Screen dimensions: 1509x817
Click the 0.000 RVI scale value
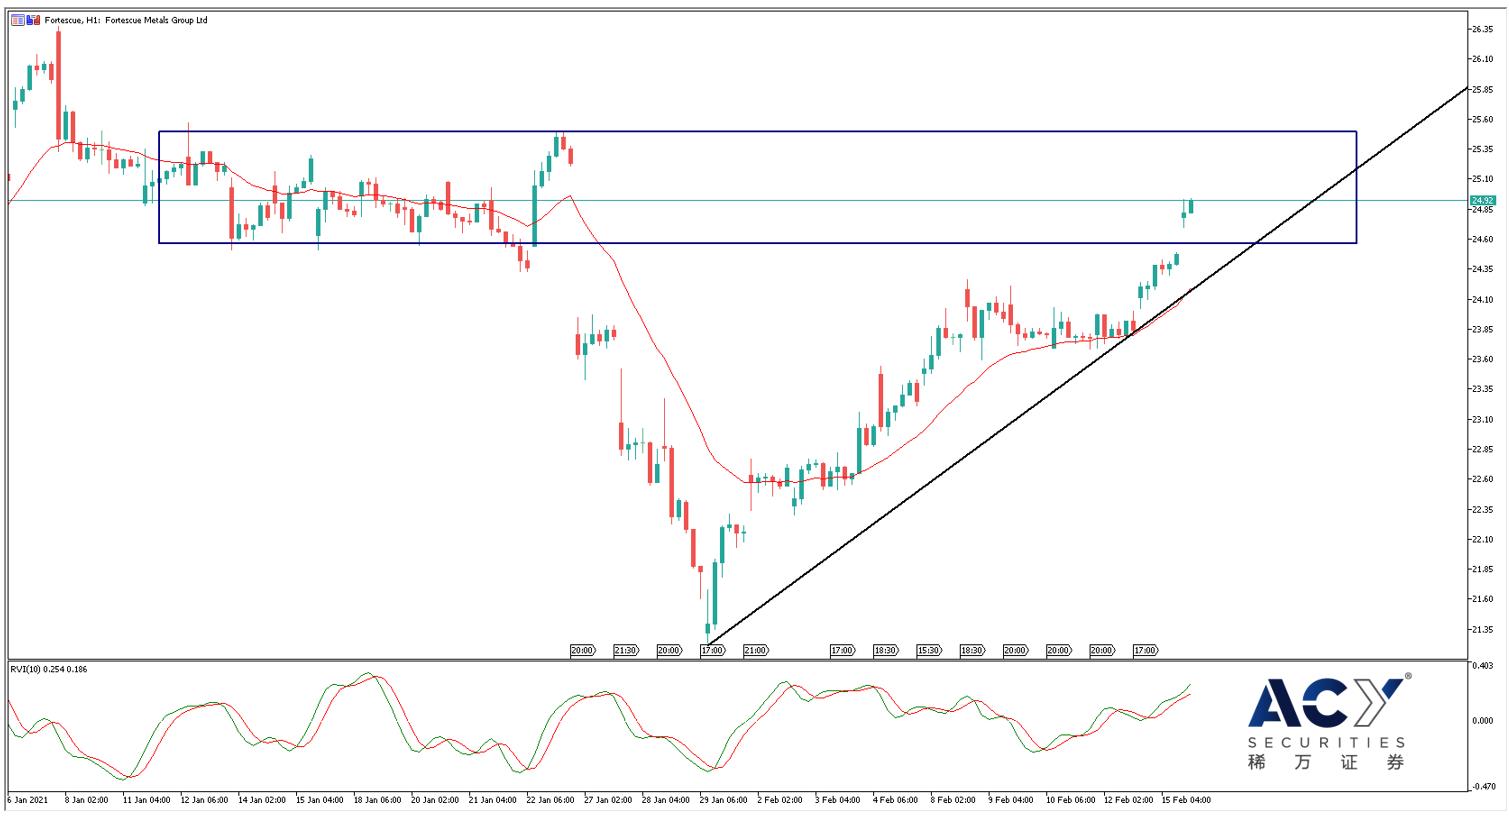1482,720
